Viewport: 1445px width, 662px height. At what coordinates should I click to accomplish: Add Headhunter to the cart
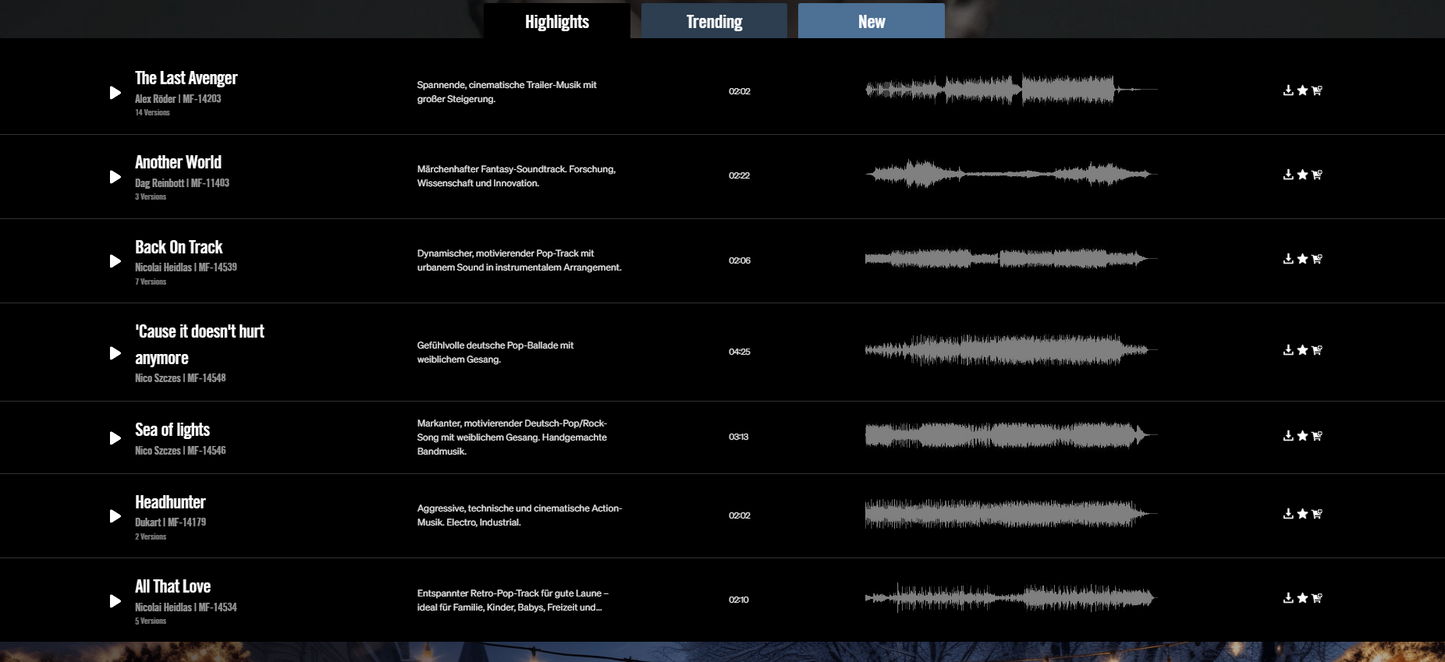[x=1316, y=512]
